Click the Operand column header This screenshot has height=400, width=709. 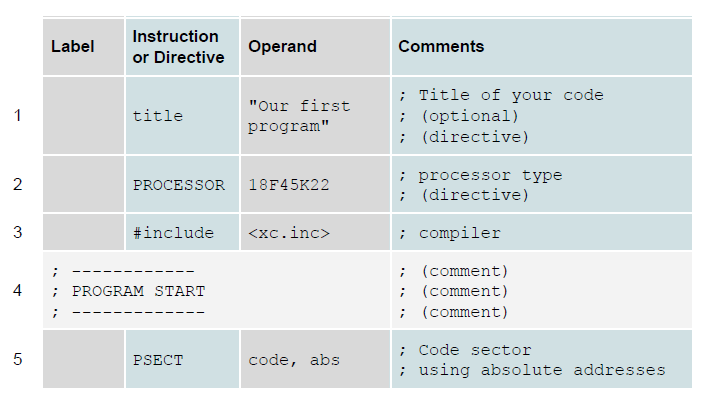click(315, 47)
